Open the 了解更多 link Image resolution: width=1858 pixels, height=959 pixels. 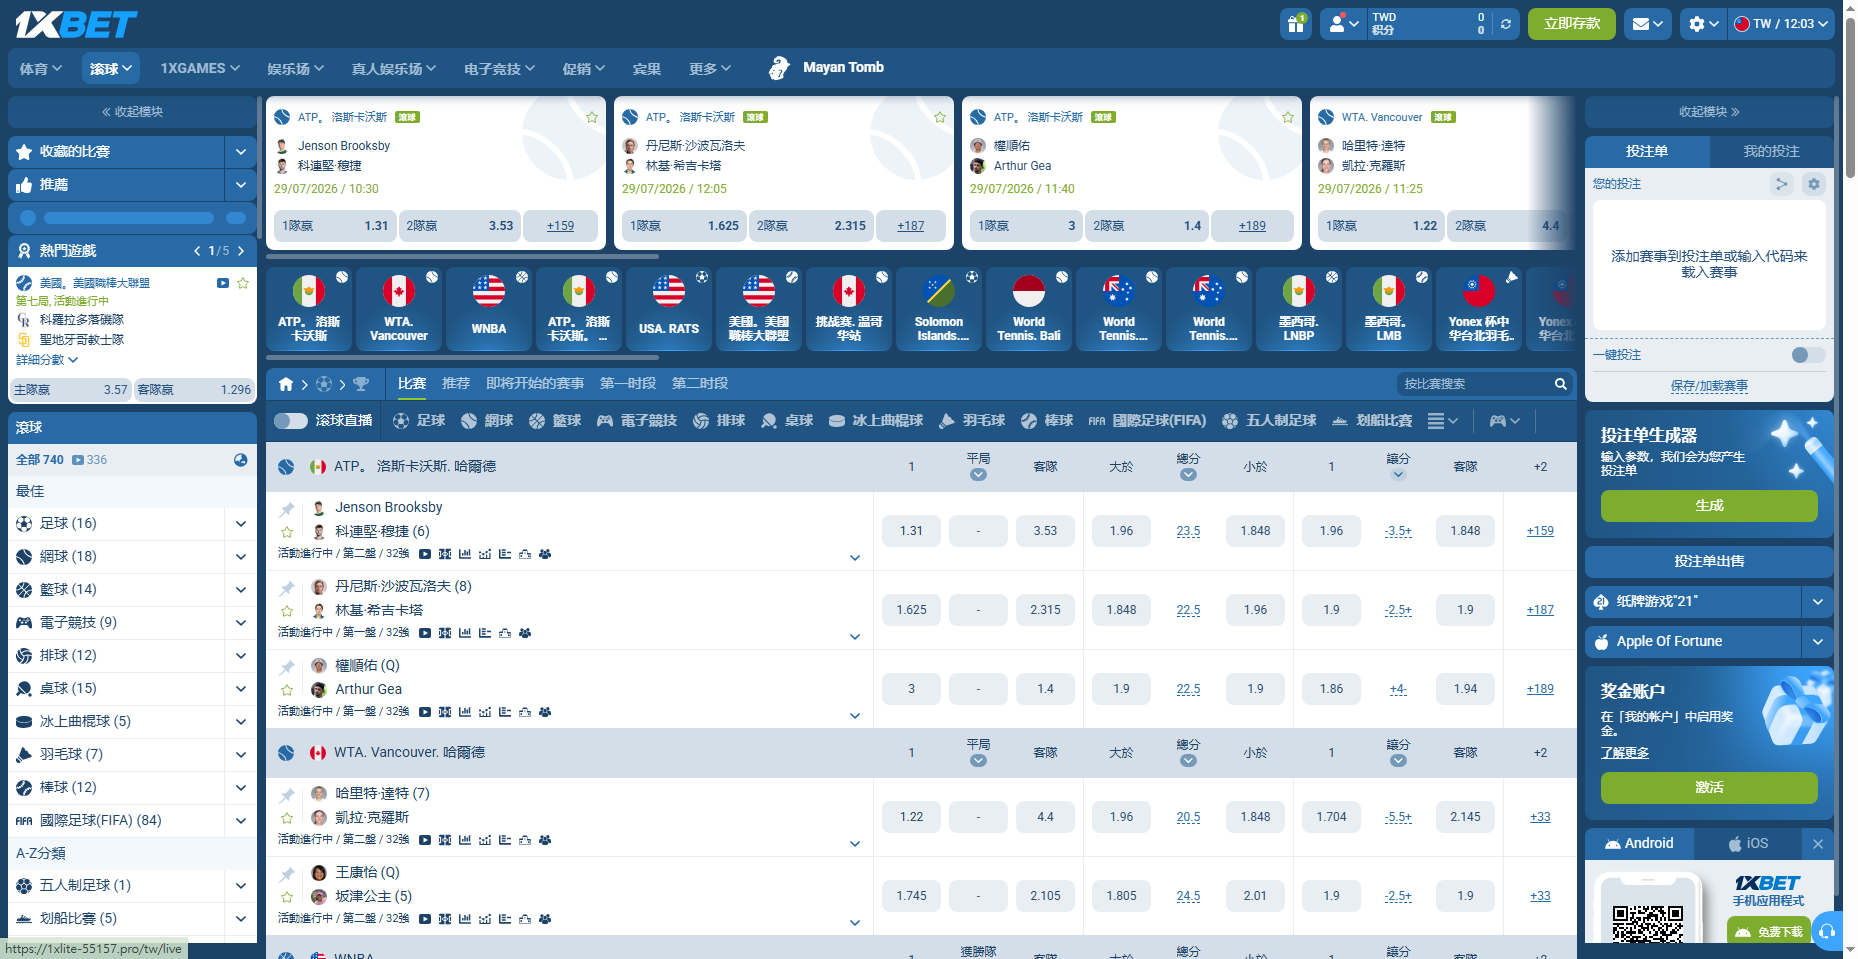(1625, 753)
